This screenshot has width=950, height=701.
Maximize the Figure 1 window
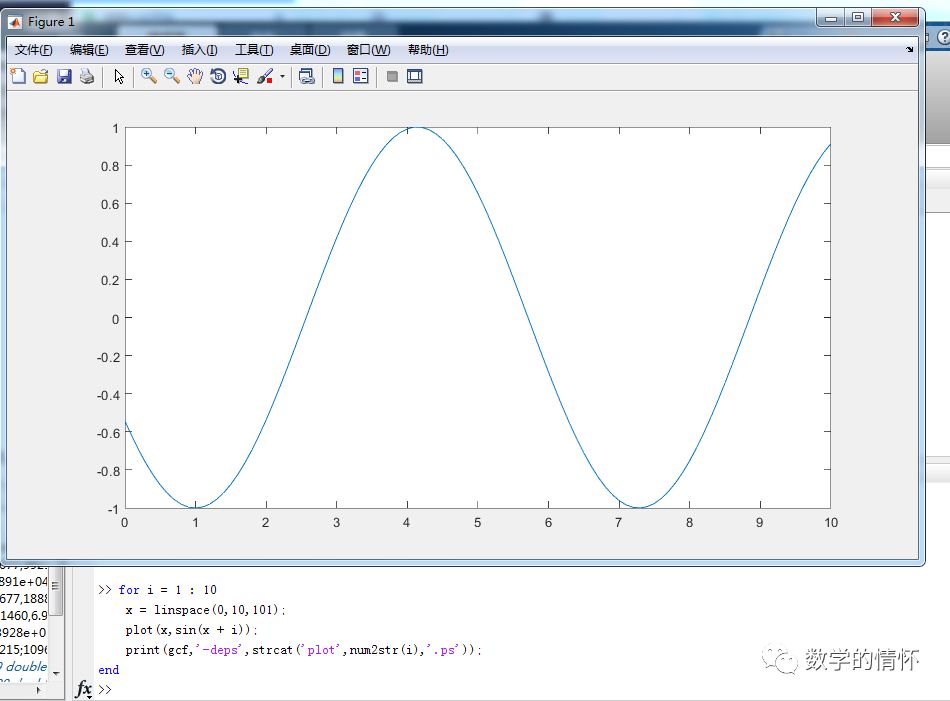point(858,18)
